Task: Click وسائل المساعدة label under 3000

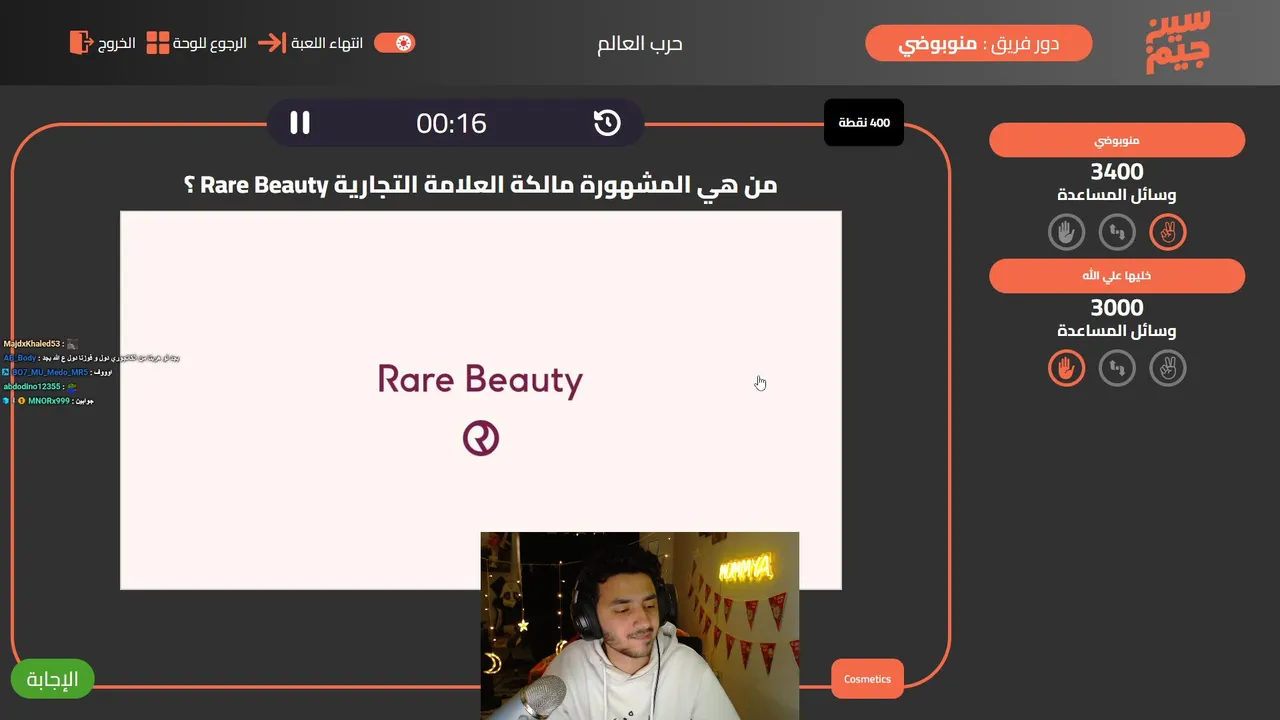Action: (1117, 331)
